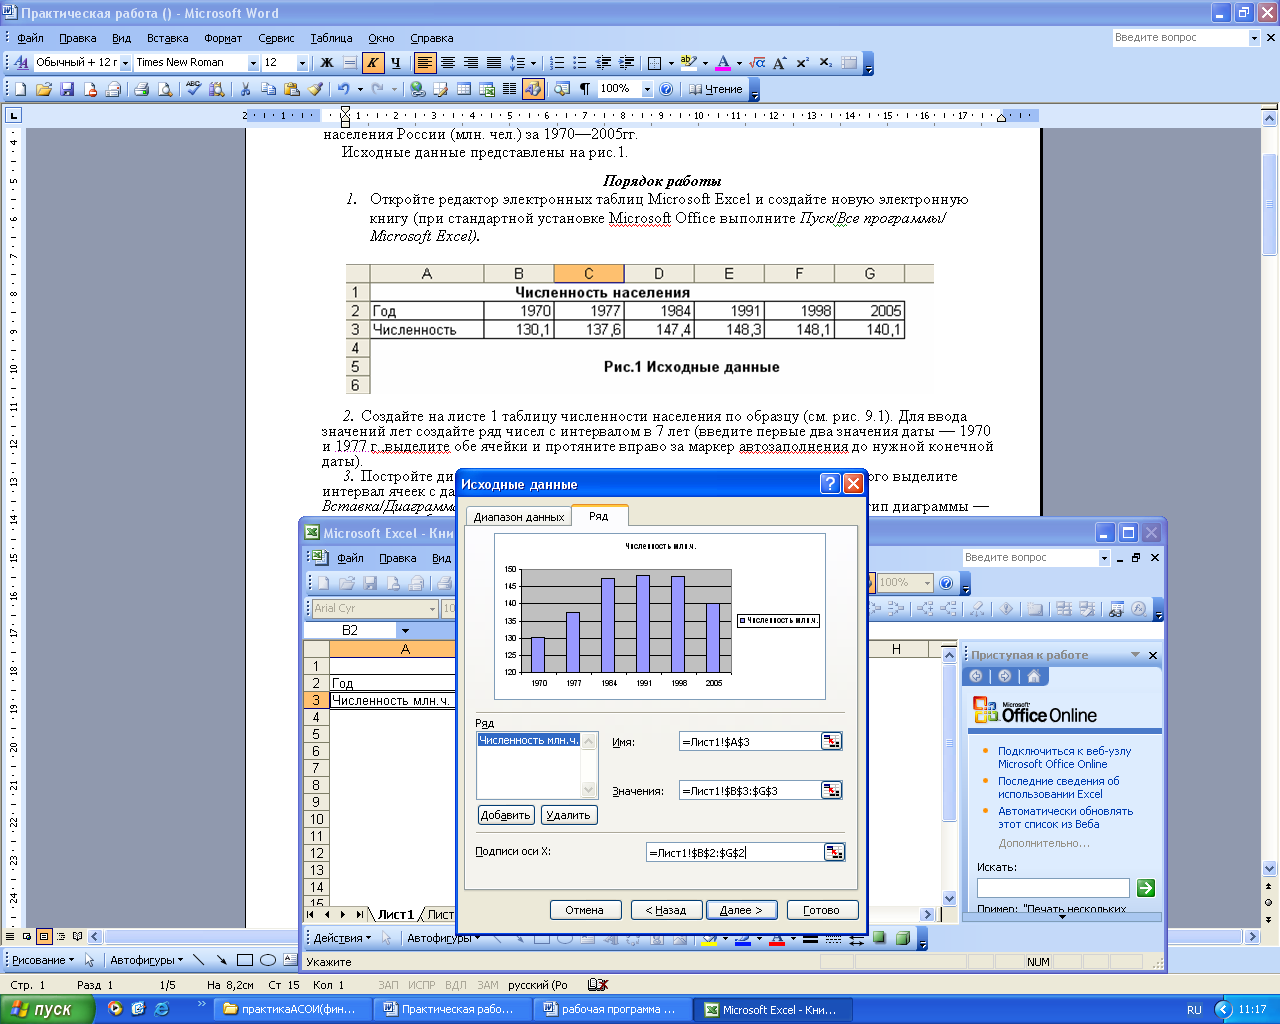The width and height of the screenshot is (1280, 1024).
Task: Toggle bold Ж formatting in Word
Action: pos(327,62)
